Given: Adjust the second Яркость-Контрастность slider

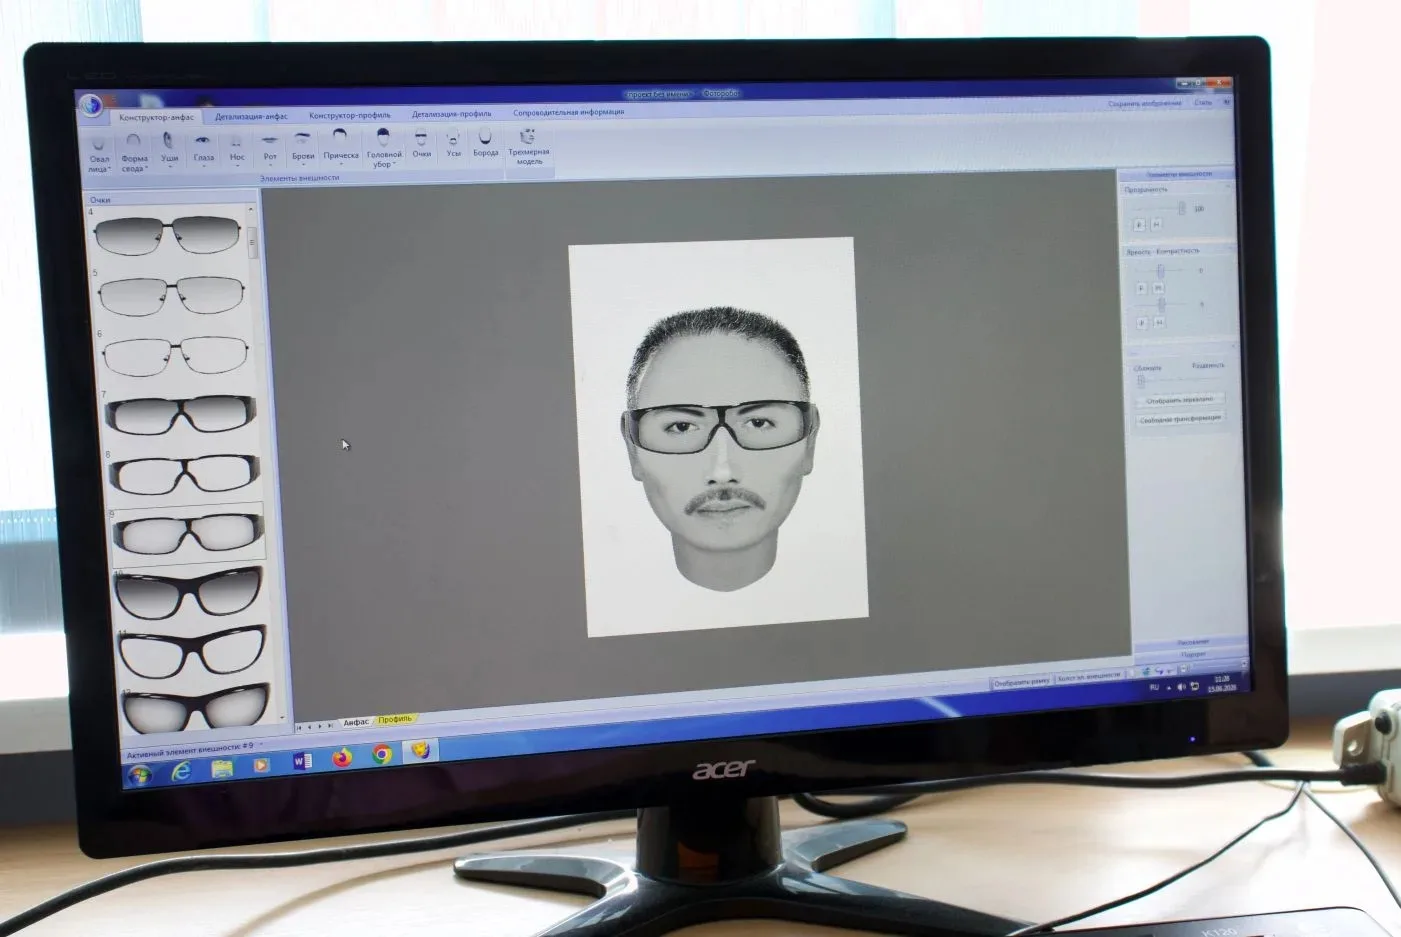Looking at the screenshot, I should click(1162, 304).
